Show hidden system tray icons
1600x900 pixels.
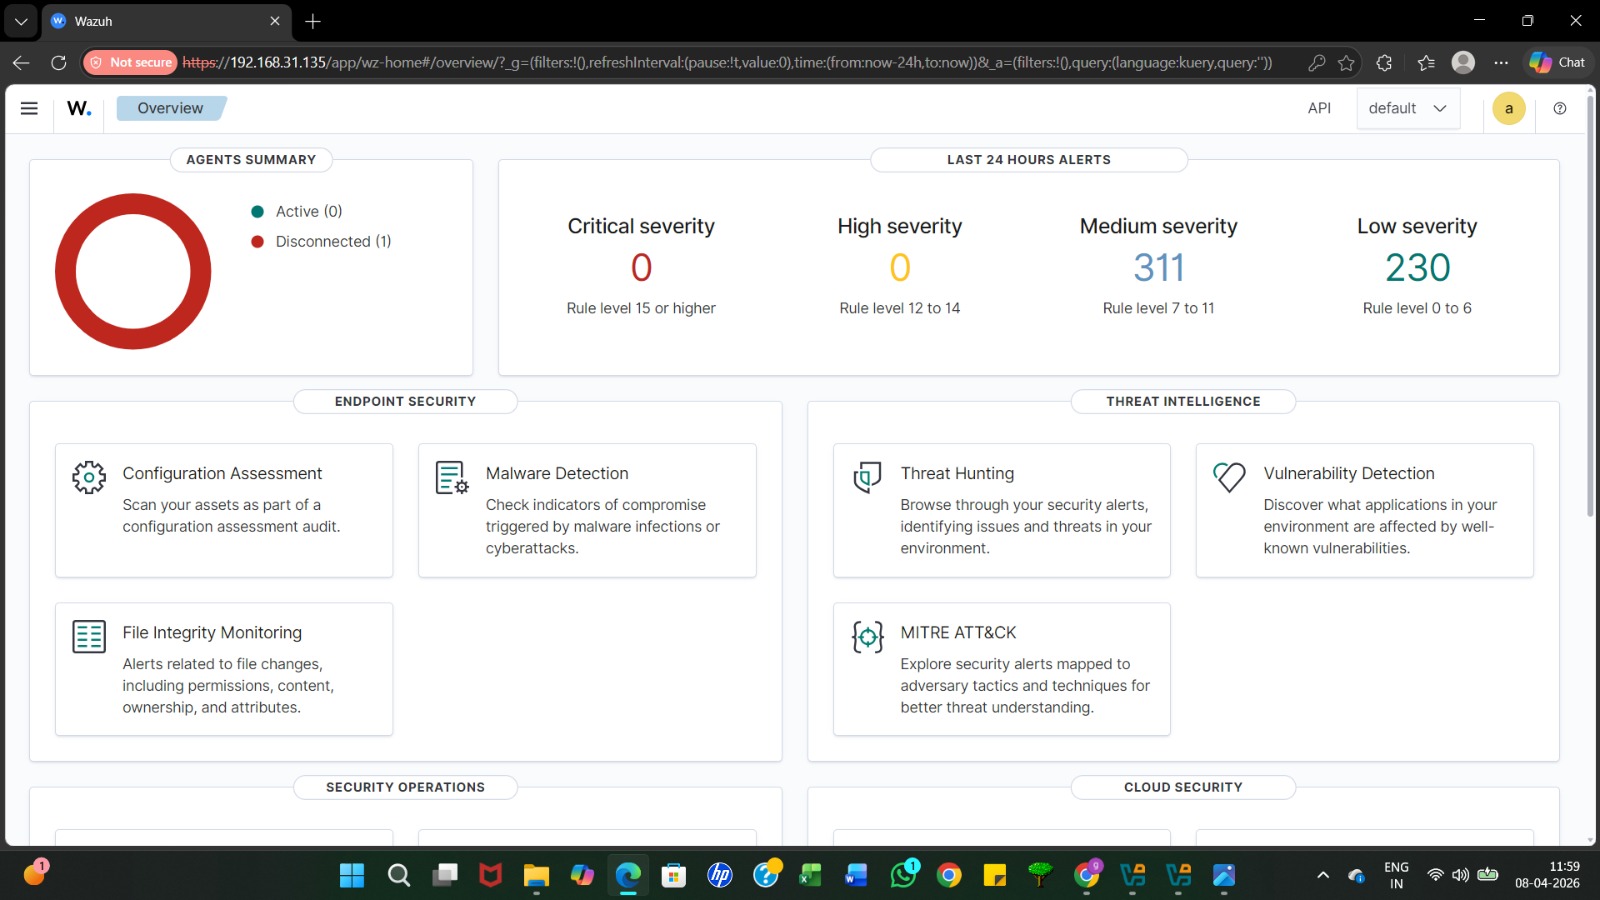point(1323,875)
